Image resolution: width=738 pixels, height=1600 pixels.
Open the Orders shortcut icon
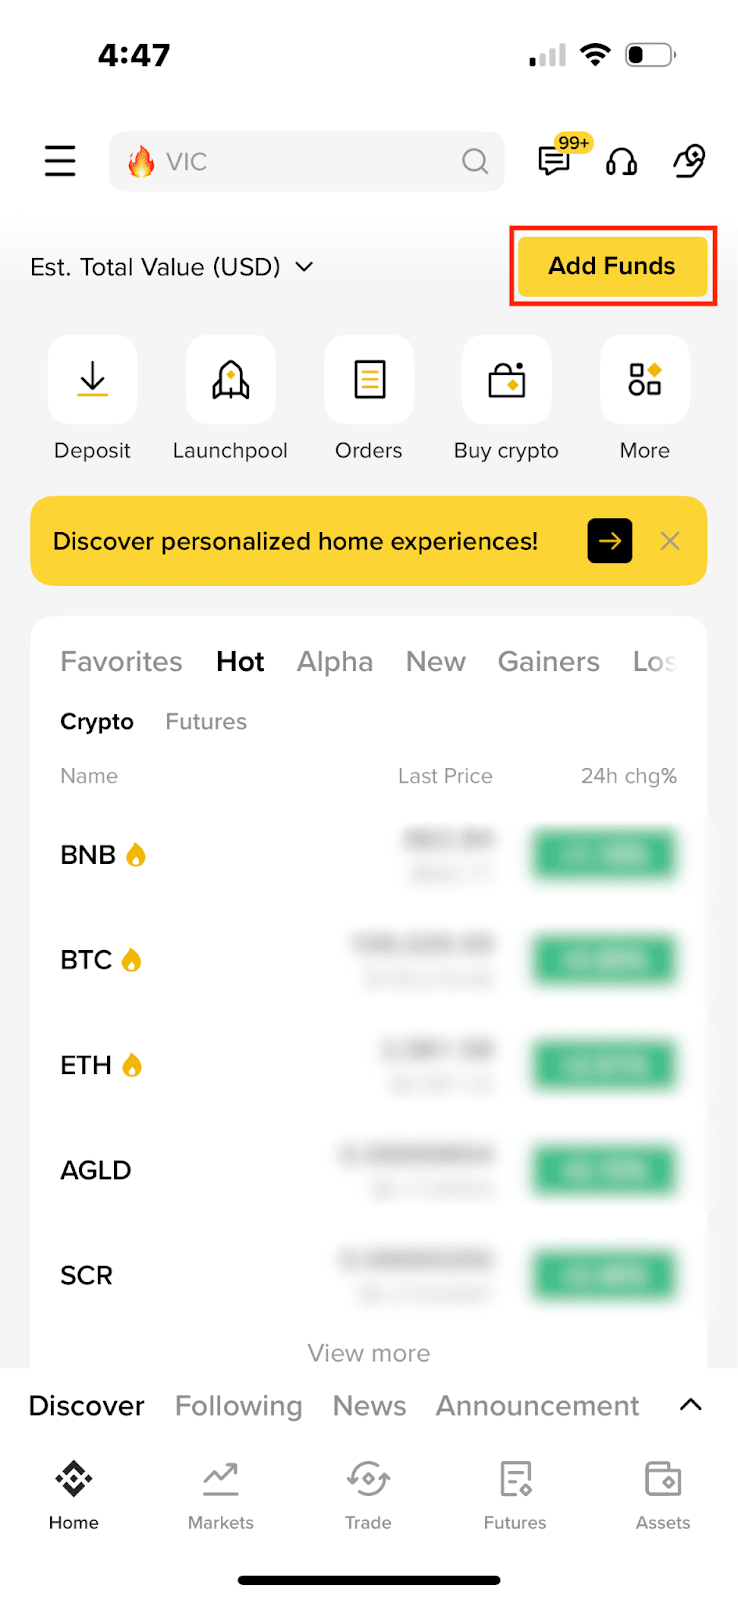tap(369, 380)
